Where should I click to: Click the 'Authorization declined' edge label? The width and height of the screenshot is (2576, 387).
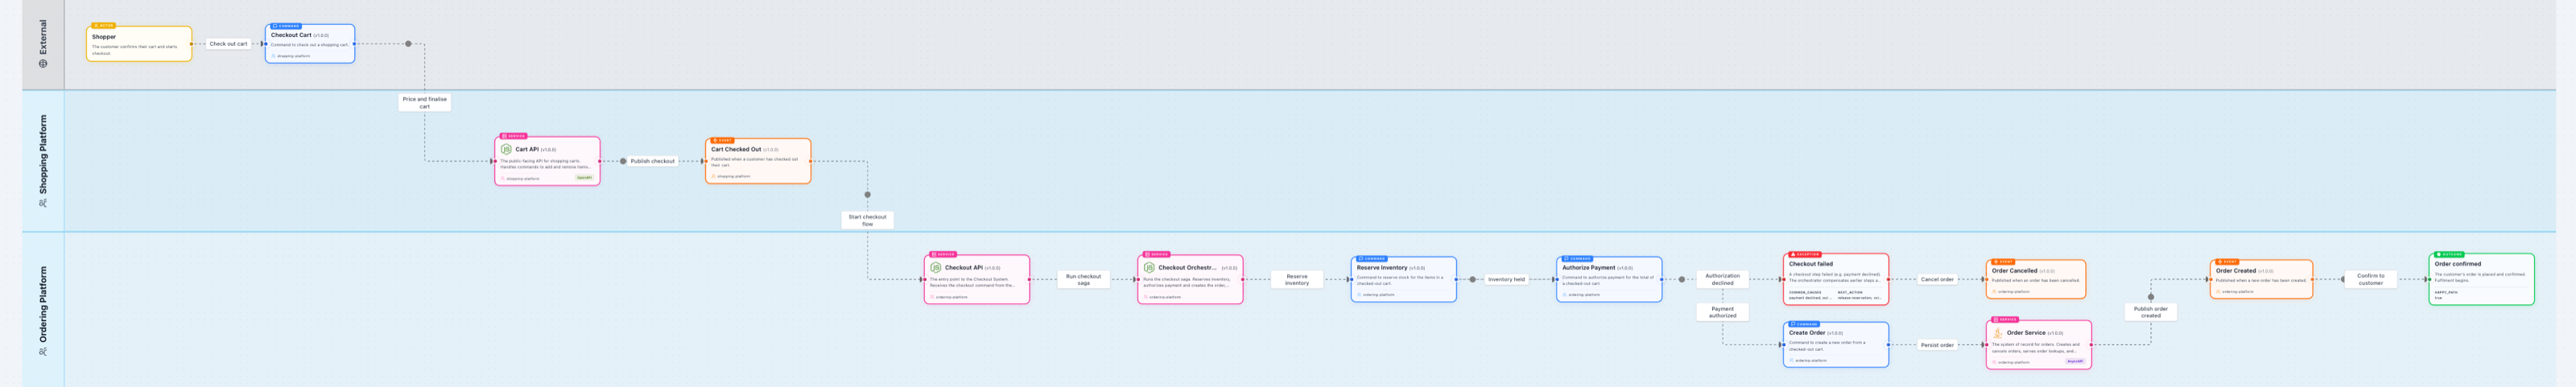(x=1722, y=279)
